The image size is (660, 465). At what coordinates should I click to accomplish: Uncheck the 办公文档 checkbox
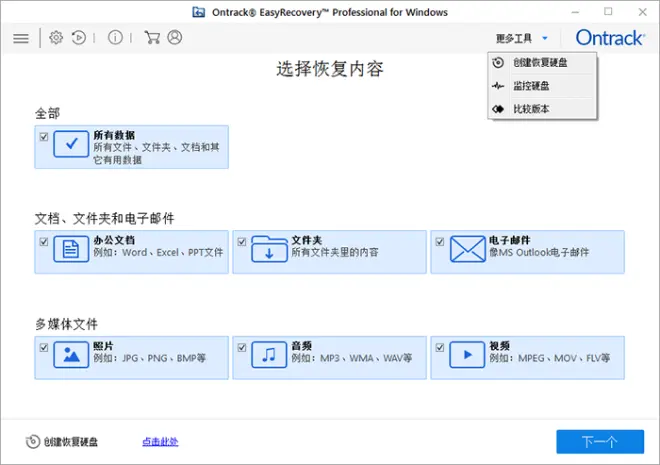[x=44, y=242]
